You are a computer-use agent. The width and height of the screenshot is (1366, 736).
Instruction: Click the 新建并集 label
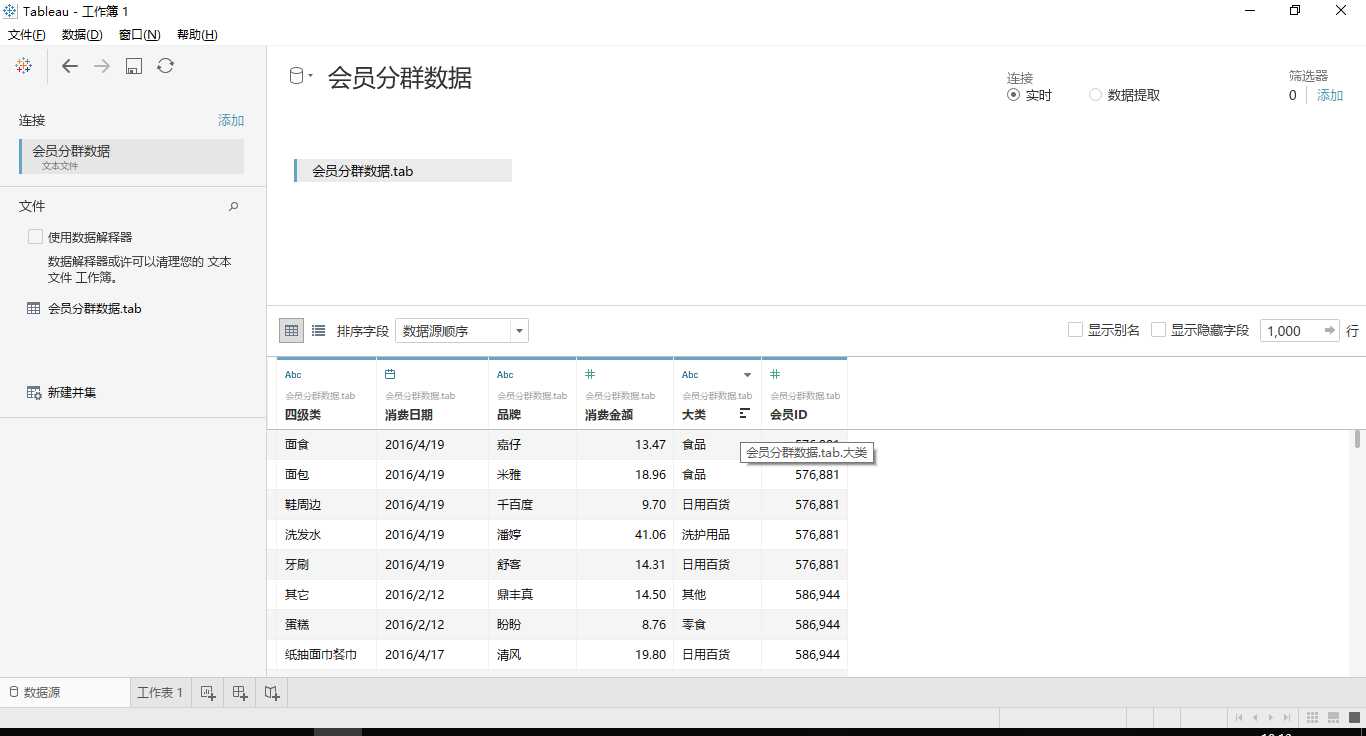(72, 393)
